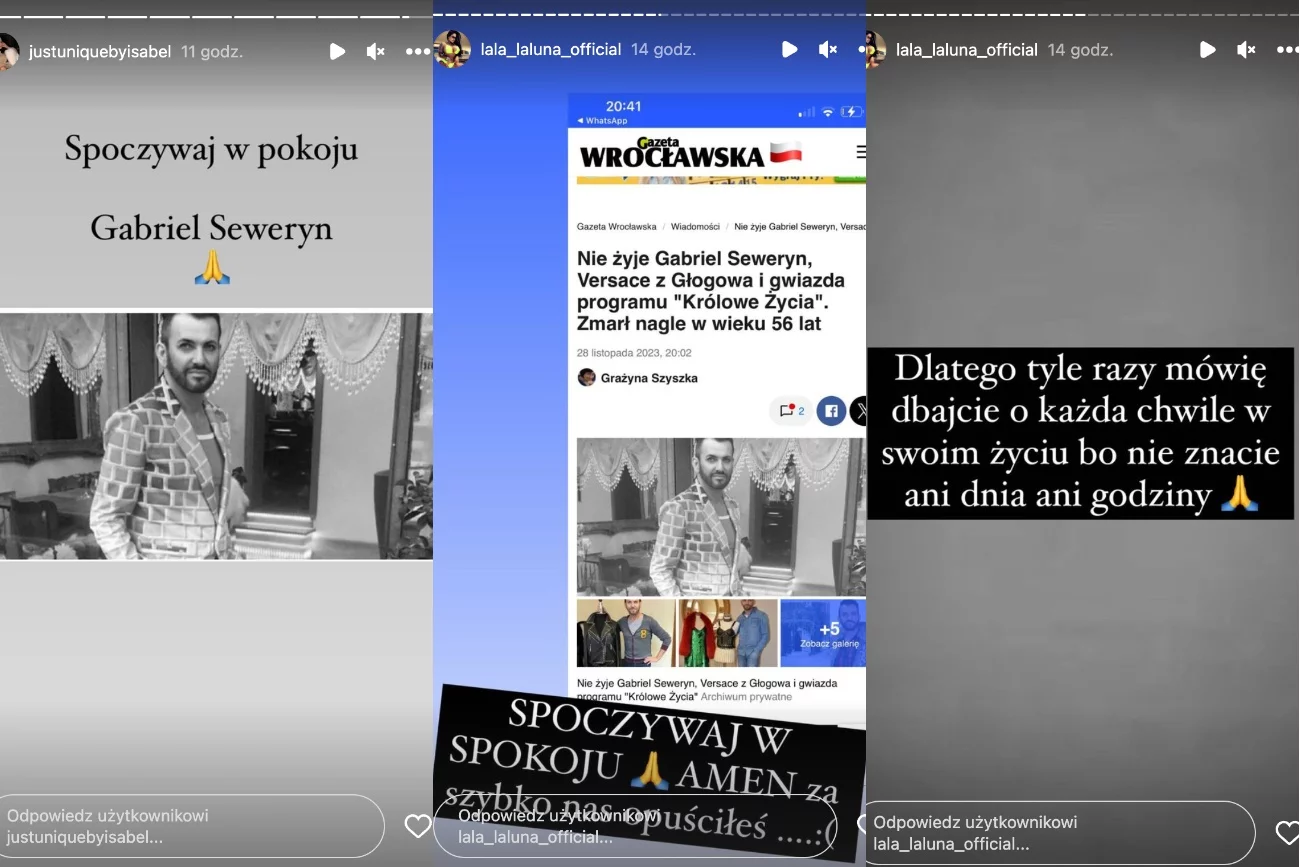Screen dimensions: 1300x867
Task: Open second gallery thumbnail with green dress
Action: 727,633
